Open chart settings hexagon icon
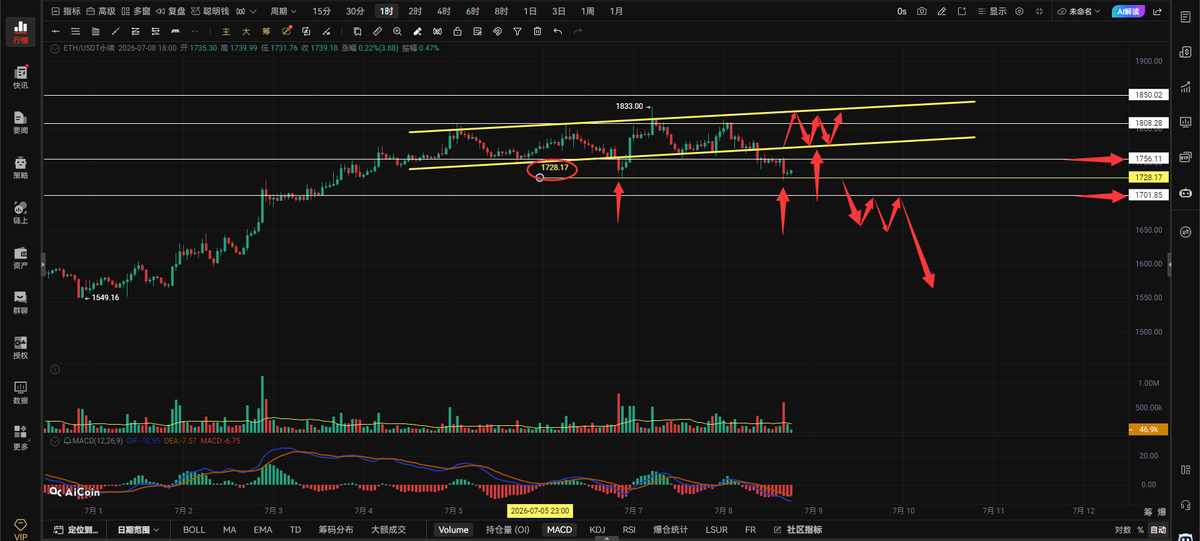 pyautogui.click(x=1020, y=11)
